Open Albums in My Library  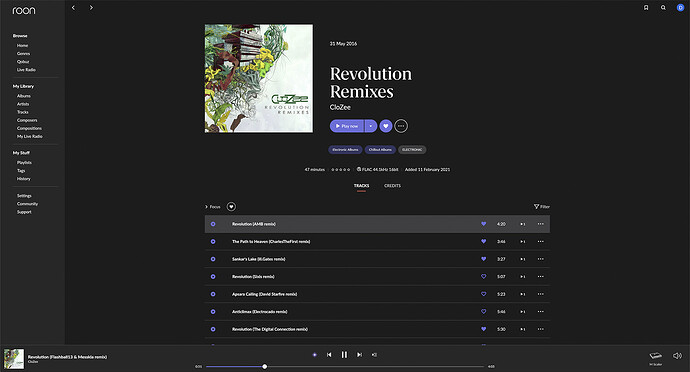24,96
